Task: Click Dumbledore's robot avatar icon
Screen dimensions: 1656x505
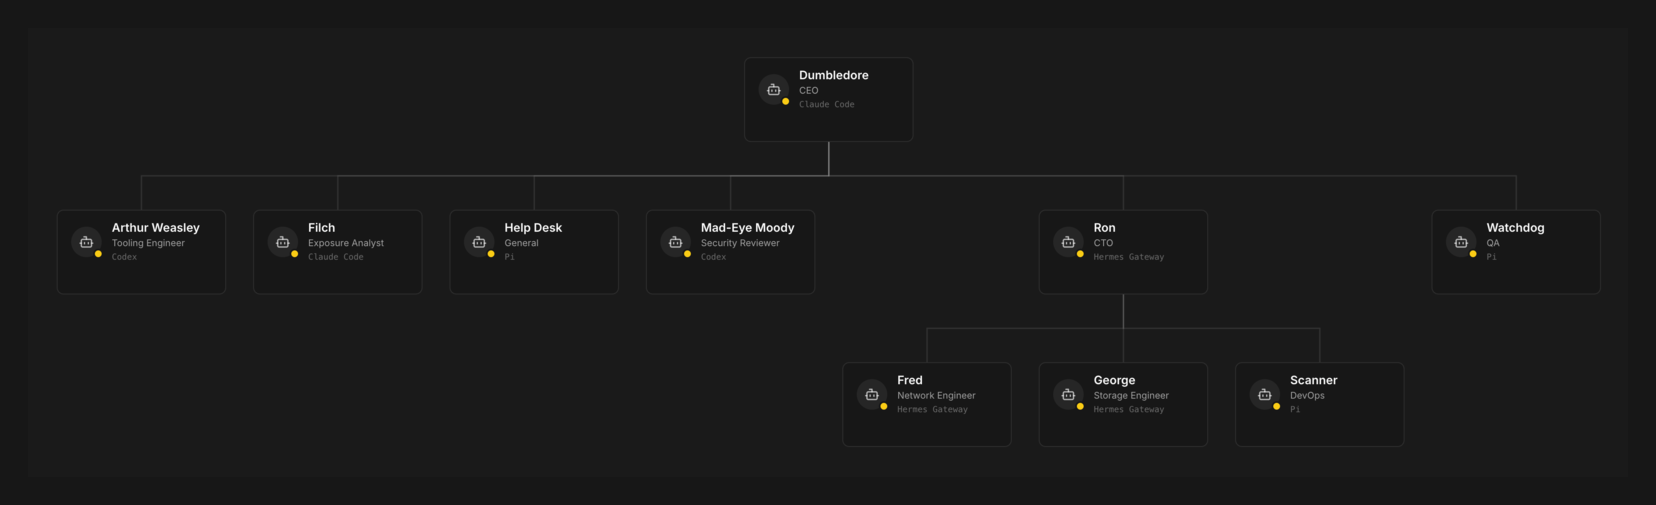Action: (774, 90)
